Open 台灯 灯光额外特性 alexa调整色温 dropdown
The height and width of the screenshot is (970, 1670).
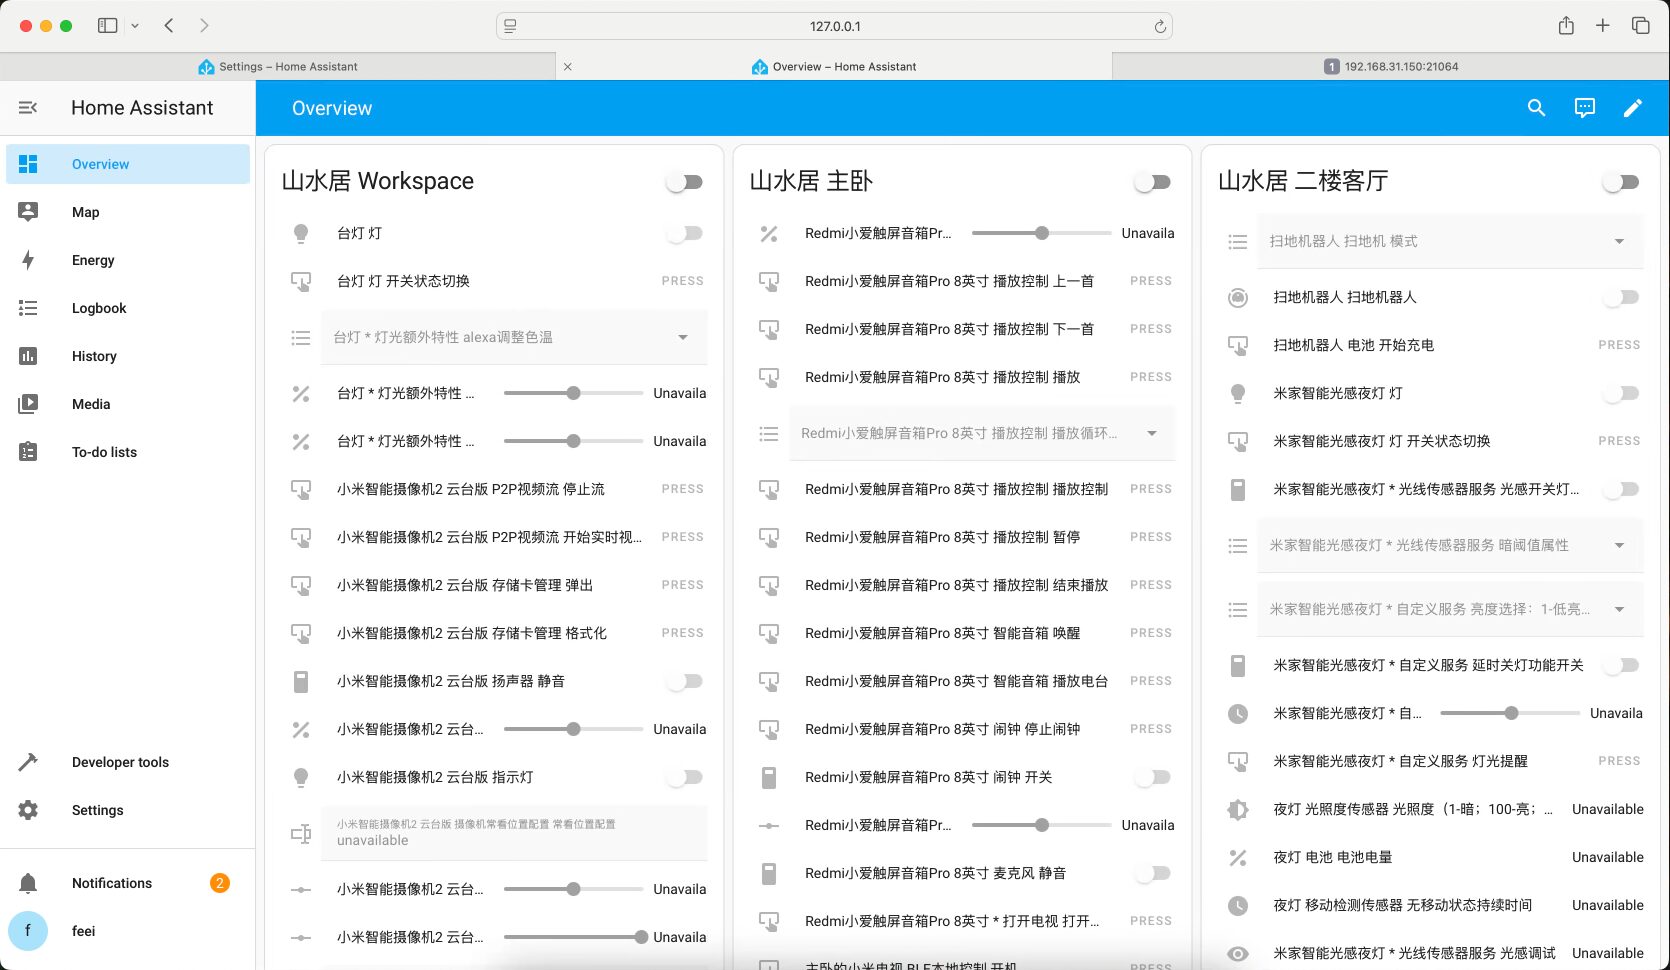tap(514, 337)
